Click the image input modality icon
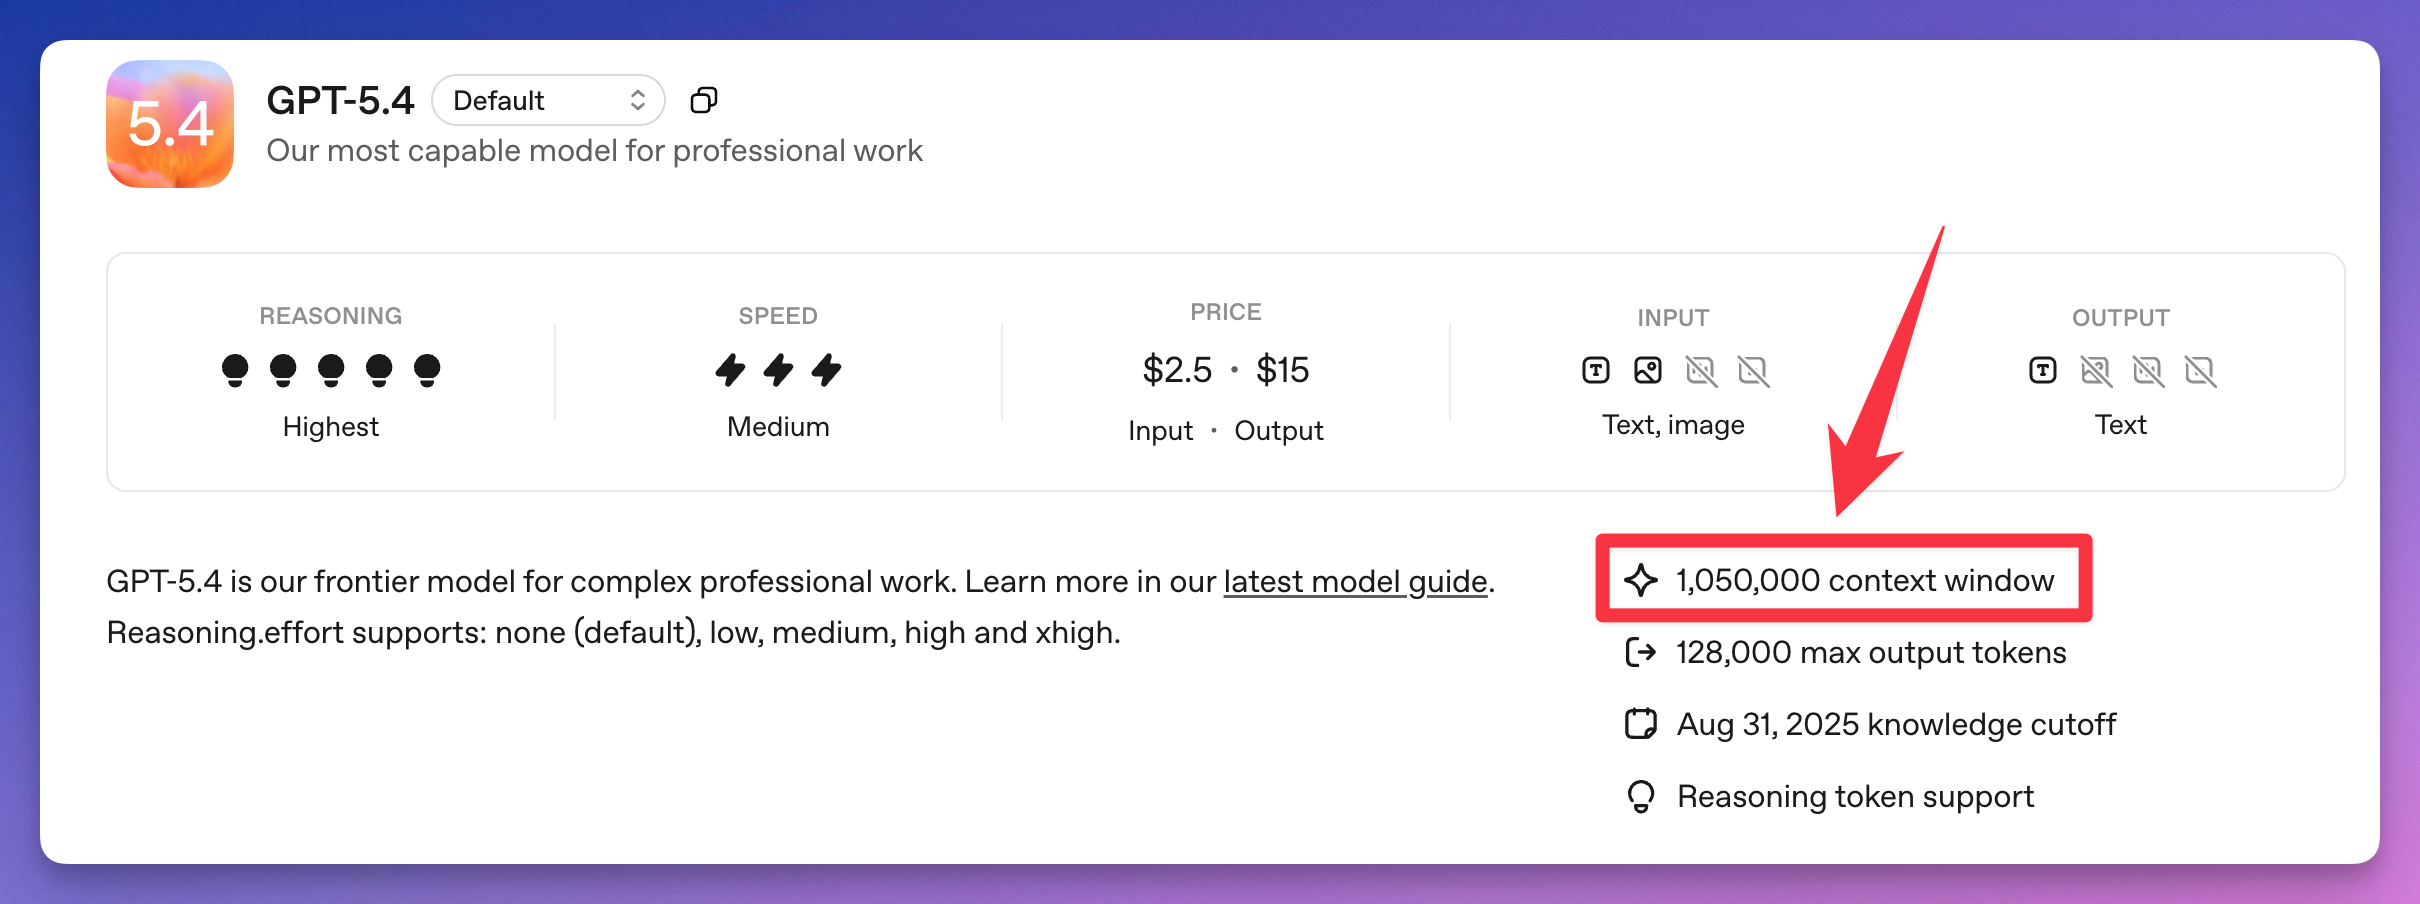The width and height of the screenshot is (2420, 904). tap(1648, 371)
